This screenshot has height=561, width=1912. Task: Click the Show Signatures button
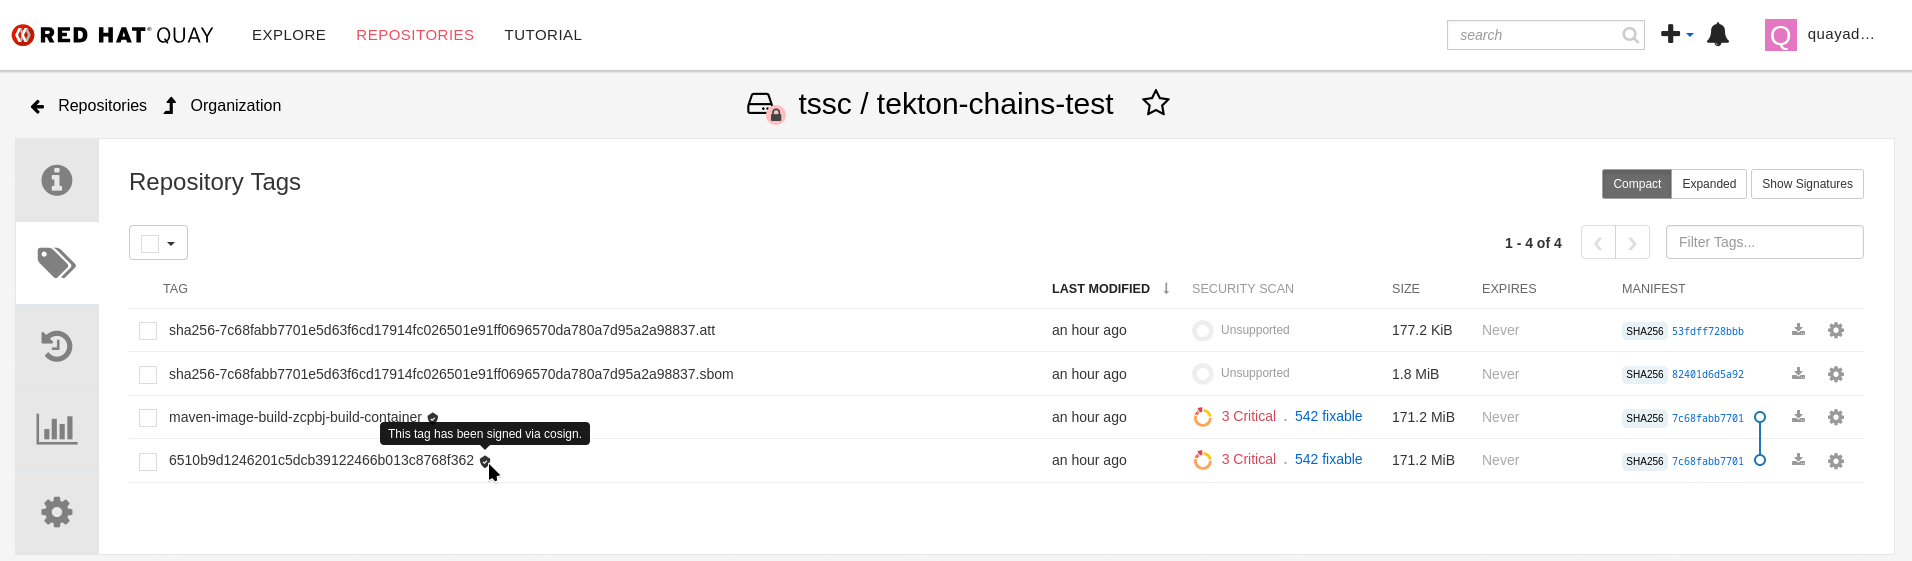point(1807,184)
